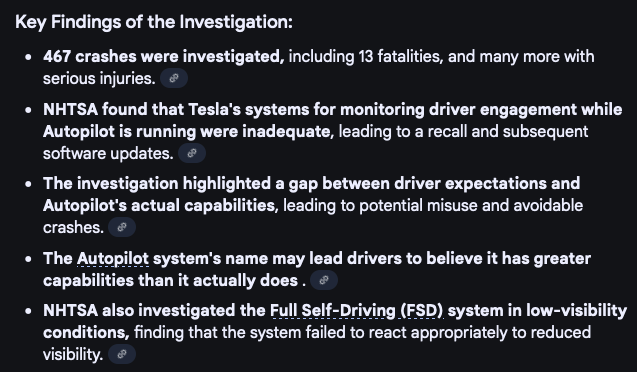Click bold text "NHTSA also investigated the"
The height and width of the screenshot is (372, 637).
click(x=154, y=311)
